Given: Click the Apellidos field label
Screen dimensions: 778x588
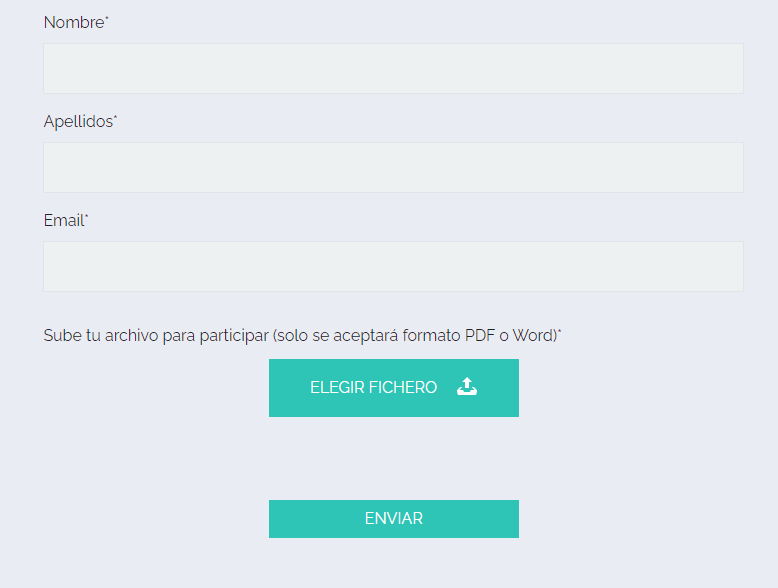Looking at the screenshot, I should point(78,122).
